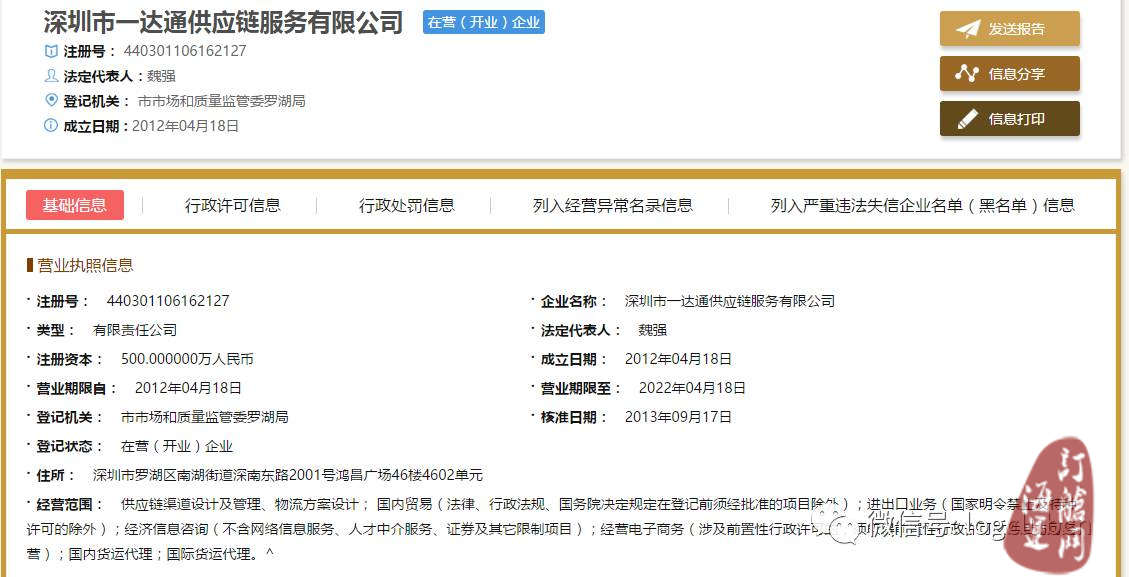
Task: Click the book icon beside header 注册号
Action: pos(51,51)
